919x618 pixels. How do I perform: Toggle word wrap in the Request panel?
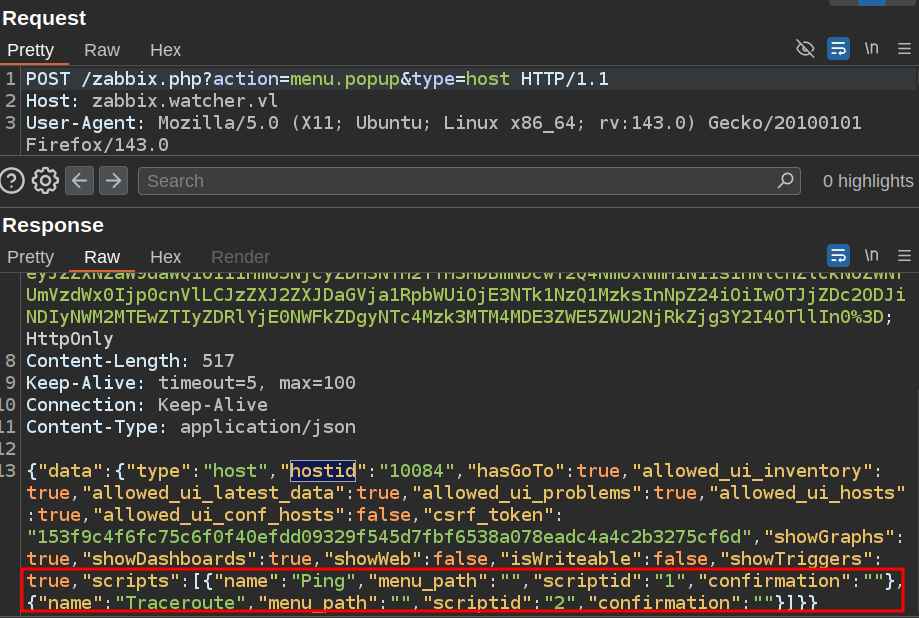[x=838, y=48]
